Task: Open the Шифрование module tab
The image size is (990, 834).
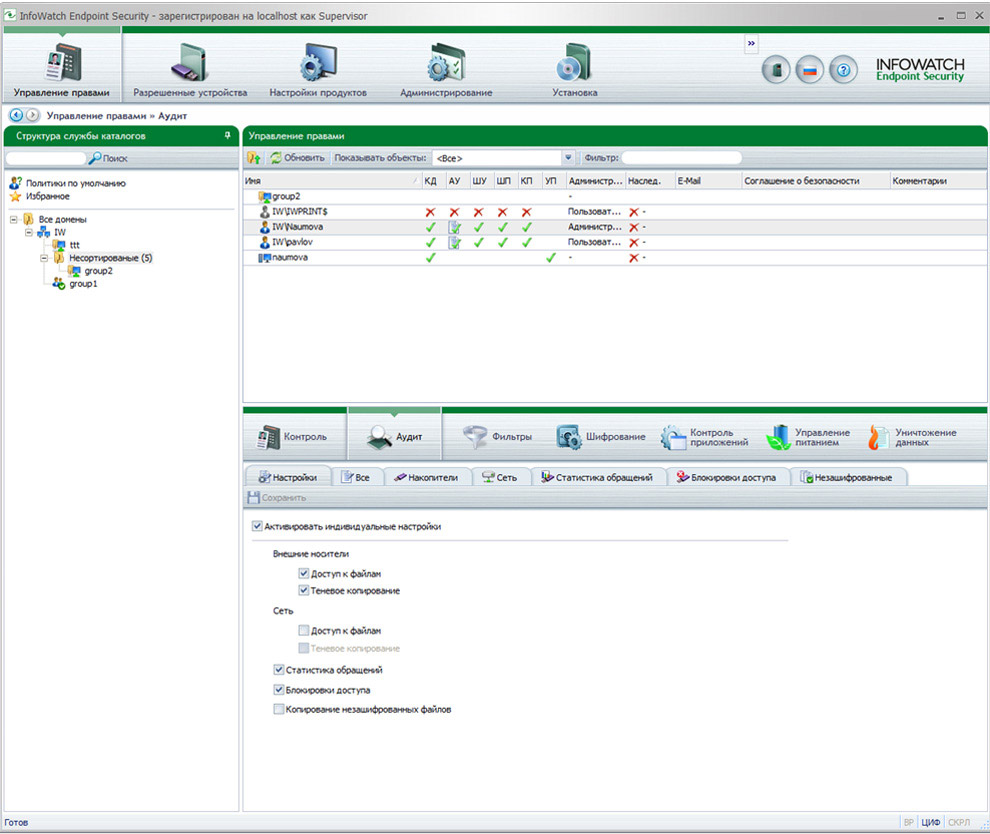Action: point(601,437)
